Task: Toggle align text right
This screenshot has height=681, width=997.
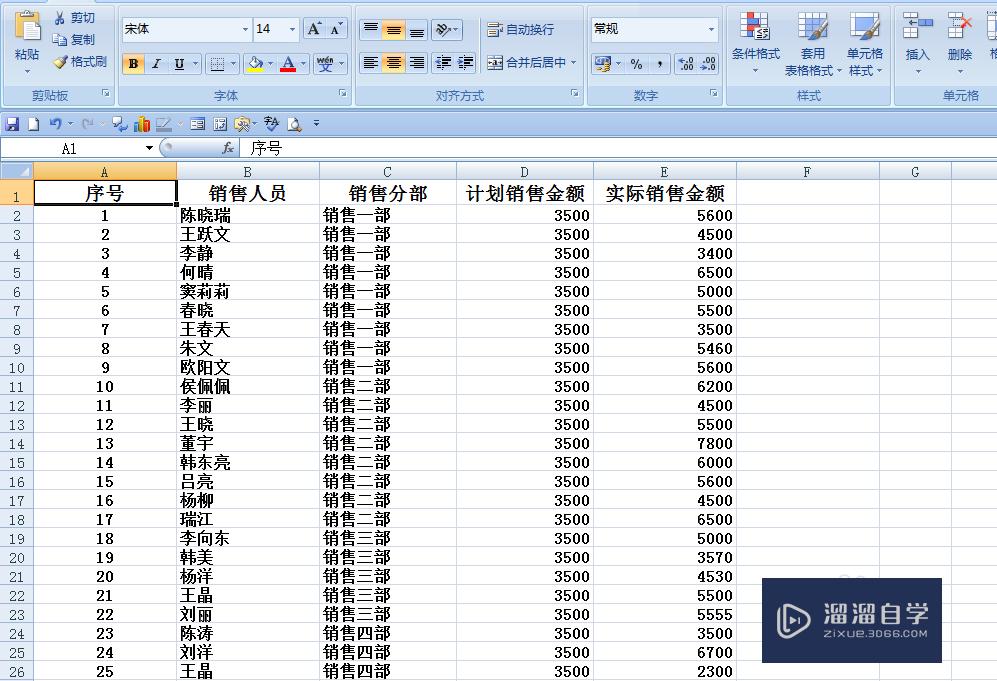Action: coord(416,62)
